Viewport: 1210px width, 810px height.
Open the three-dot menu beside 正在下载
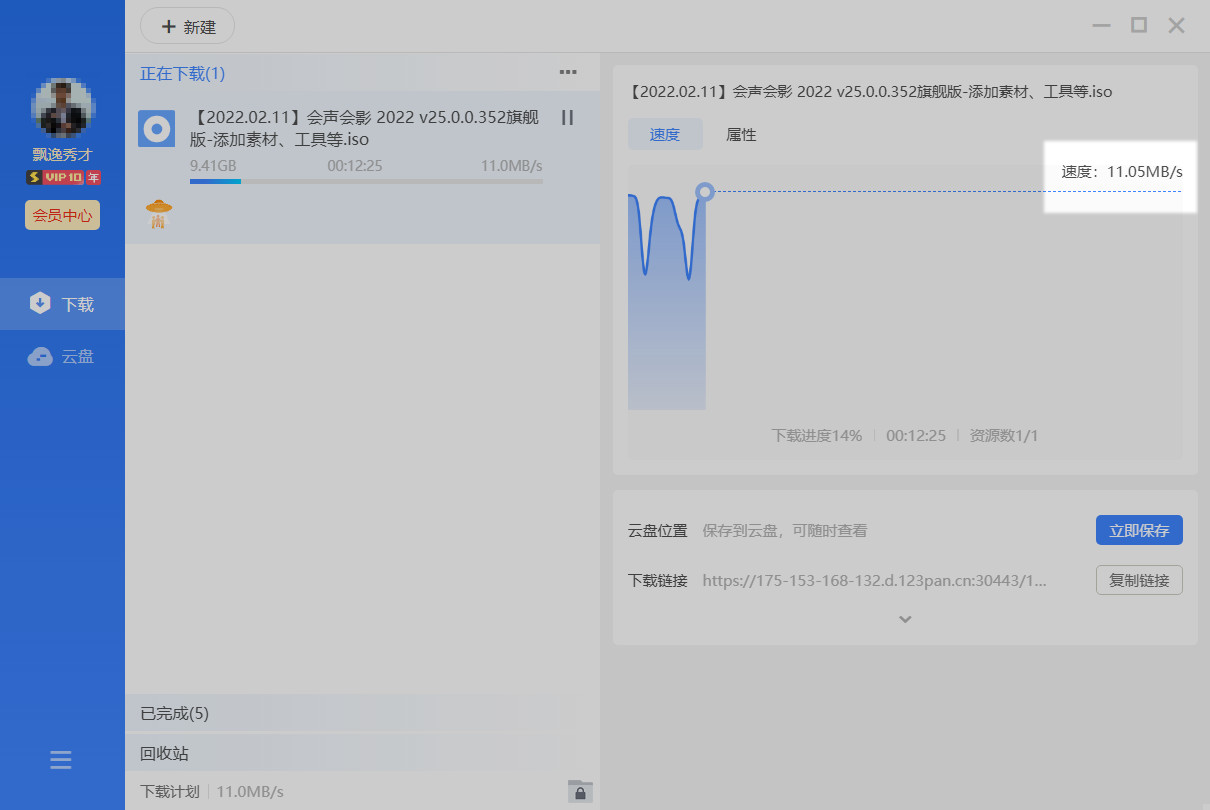point(568,72)
